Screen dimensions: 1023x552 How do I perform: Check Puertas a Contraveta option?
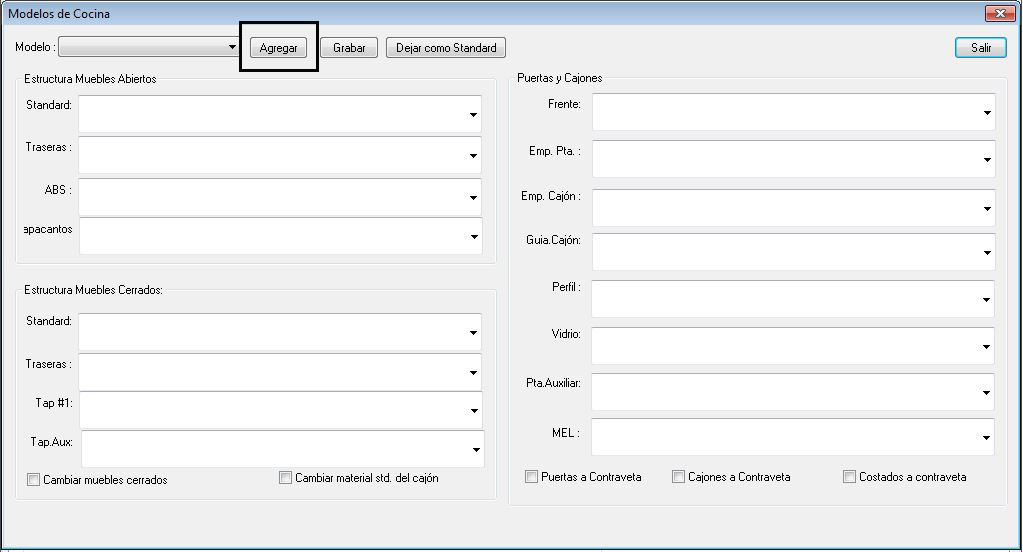pyautogui.click(x=531, y=477)
